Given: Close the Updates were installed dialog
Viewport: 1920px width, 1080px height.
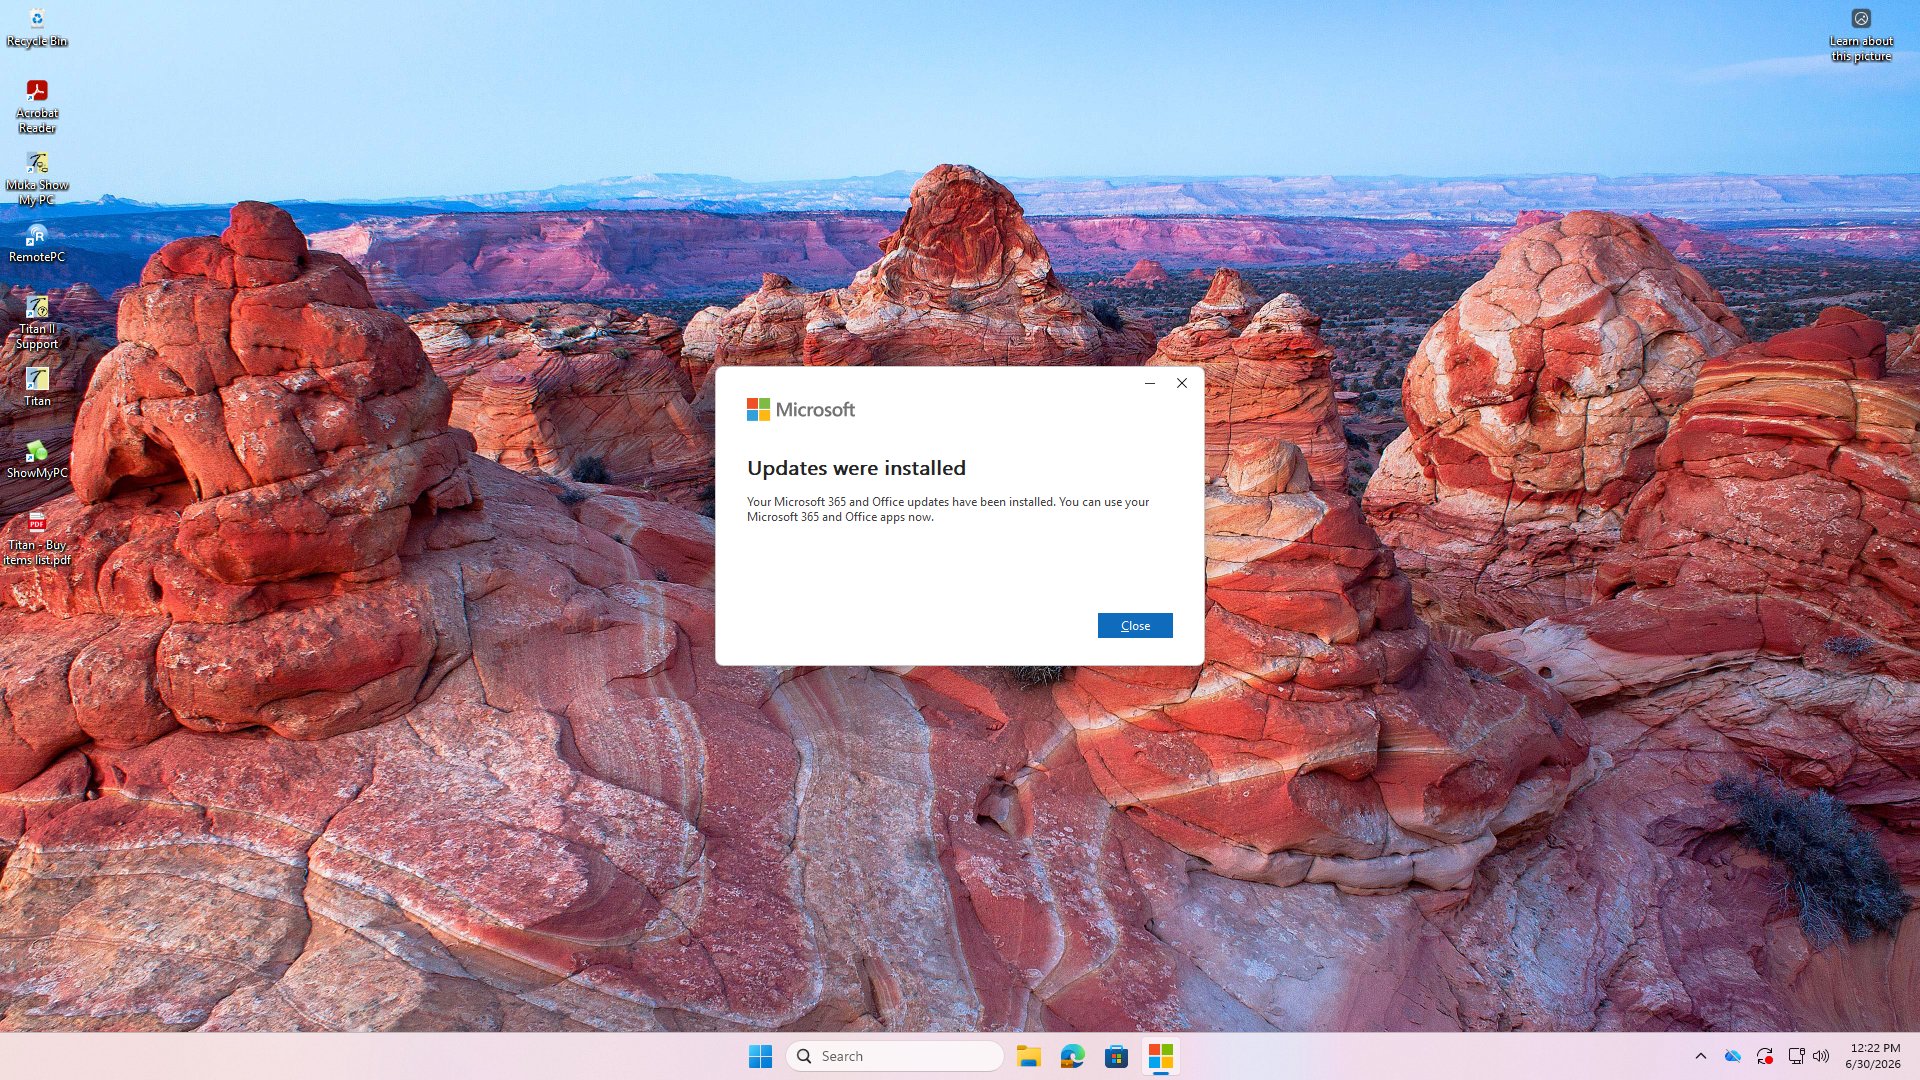Looking at the screenshot, I should 1135,625.
